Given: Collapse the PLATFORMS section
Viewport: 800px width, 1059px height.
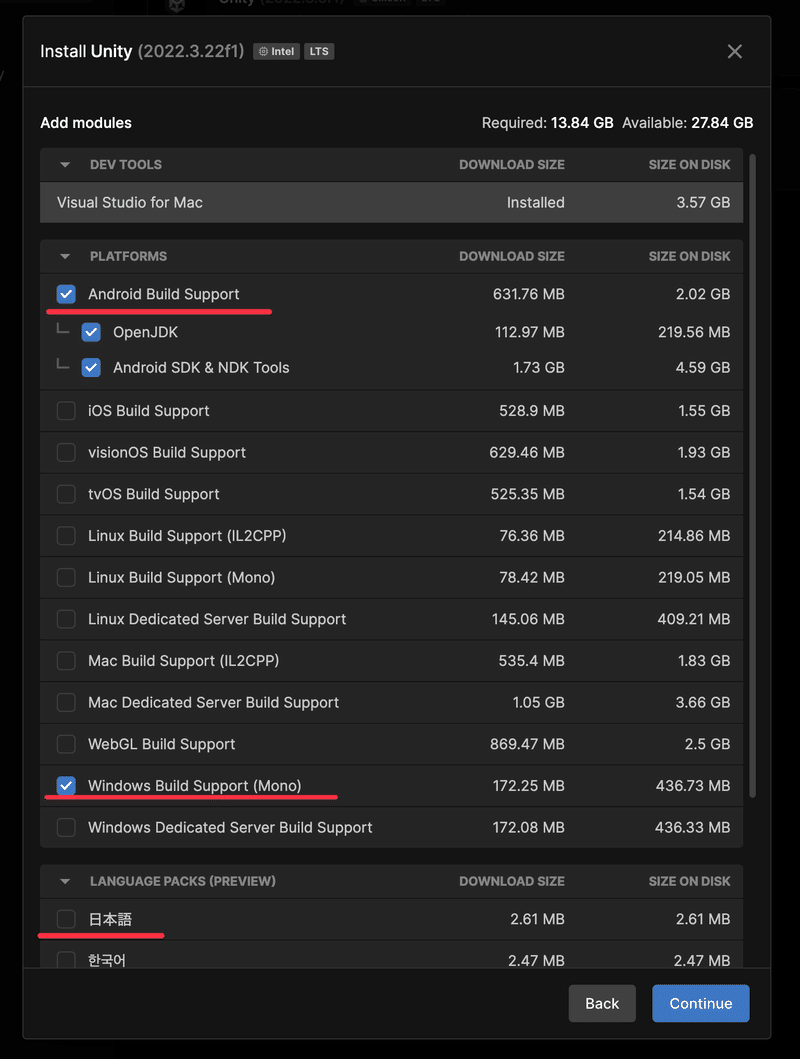Looking at the screenshot, I should (x=65, y=257).
